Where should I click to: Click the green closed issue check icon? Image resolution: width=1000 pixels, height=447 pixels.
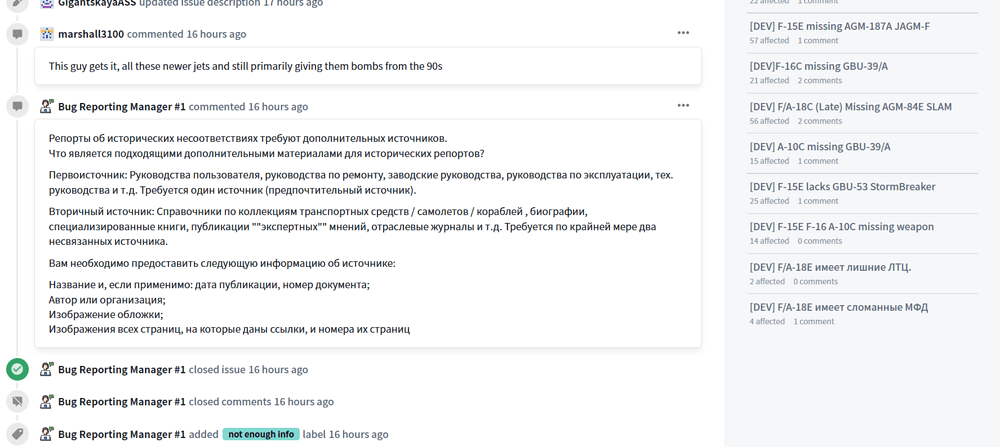(x=17, y=369)
